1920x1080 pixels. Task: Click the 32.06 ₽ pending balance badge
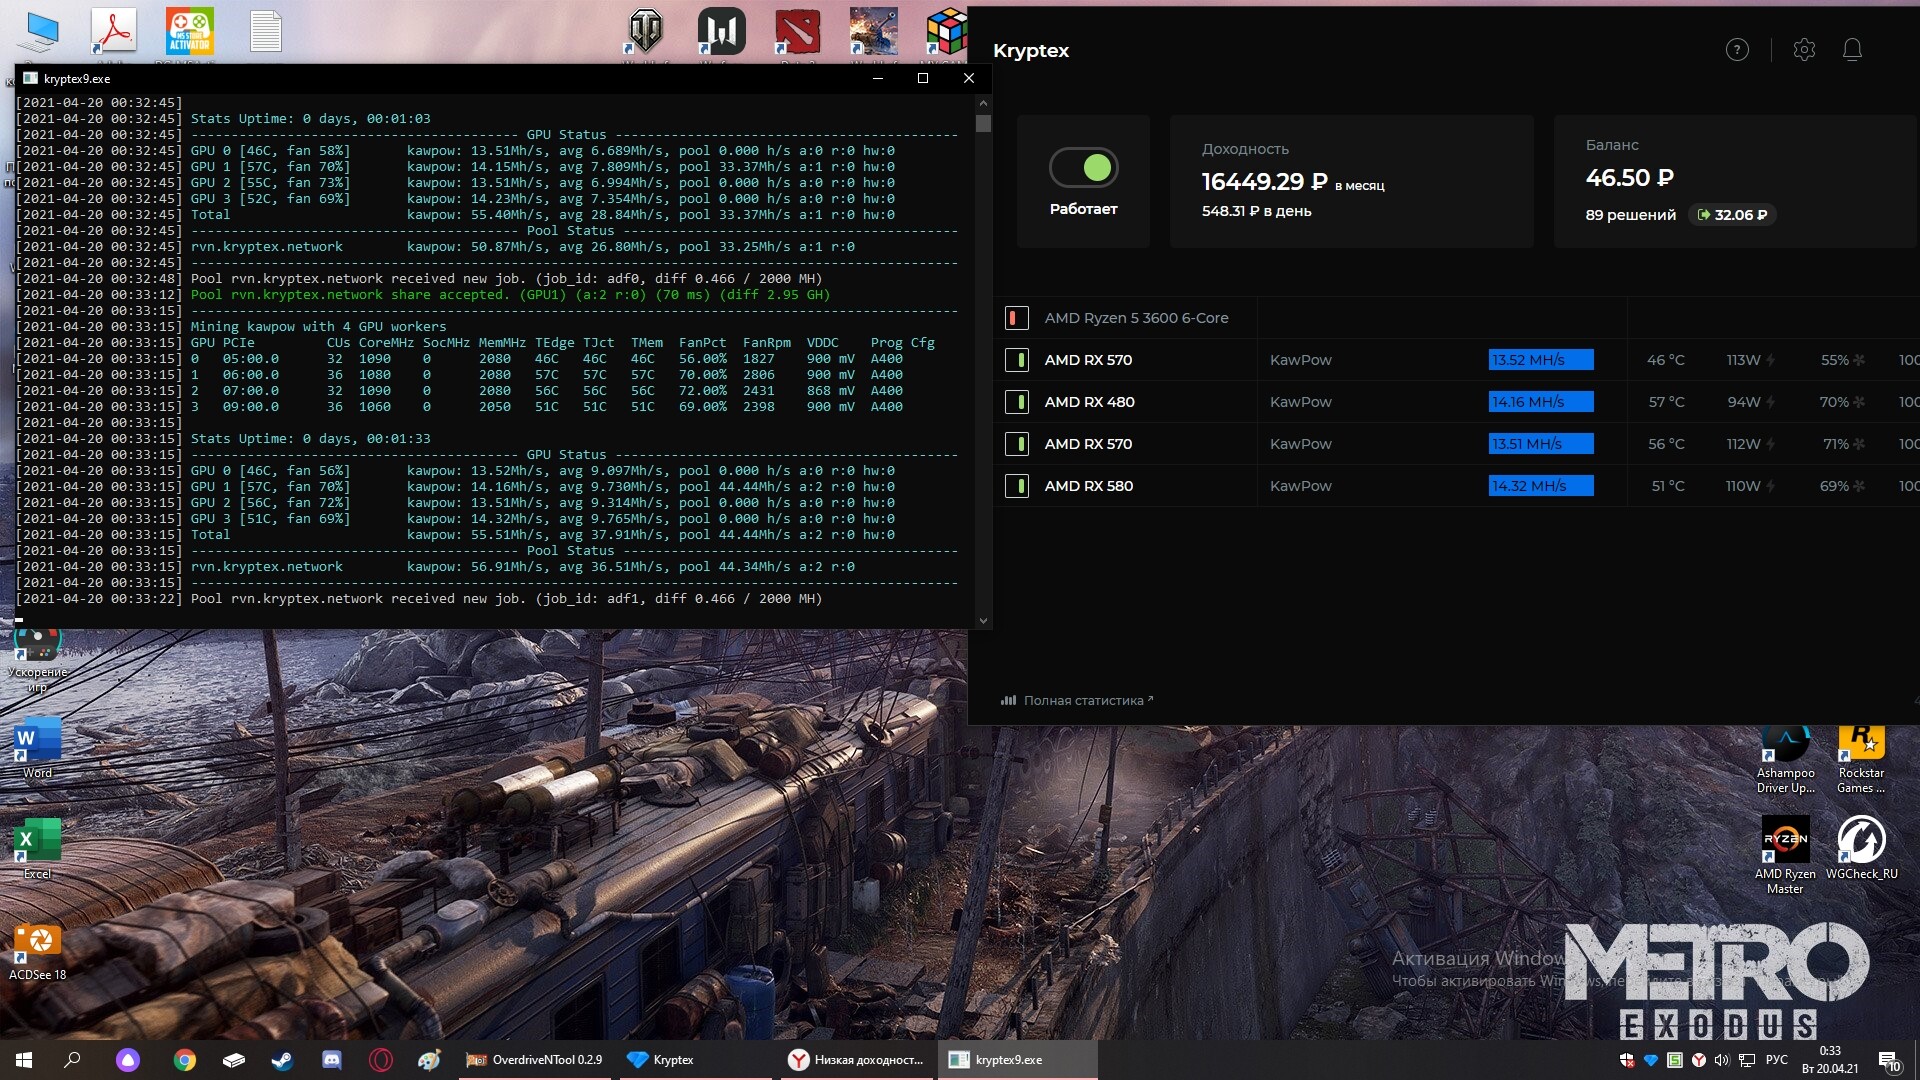[1732, 215]
